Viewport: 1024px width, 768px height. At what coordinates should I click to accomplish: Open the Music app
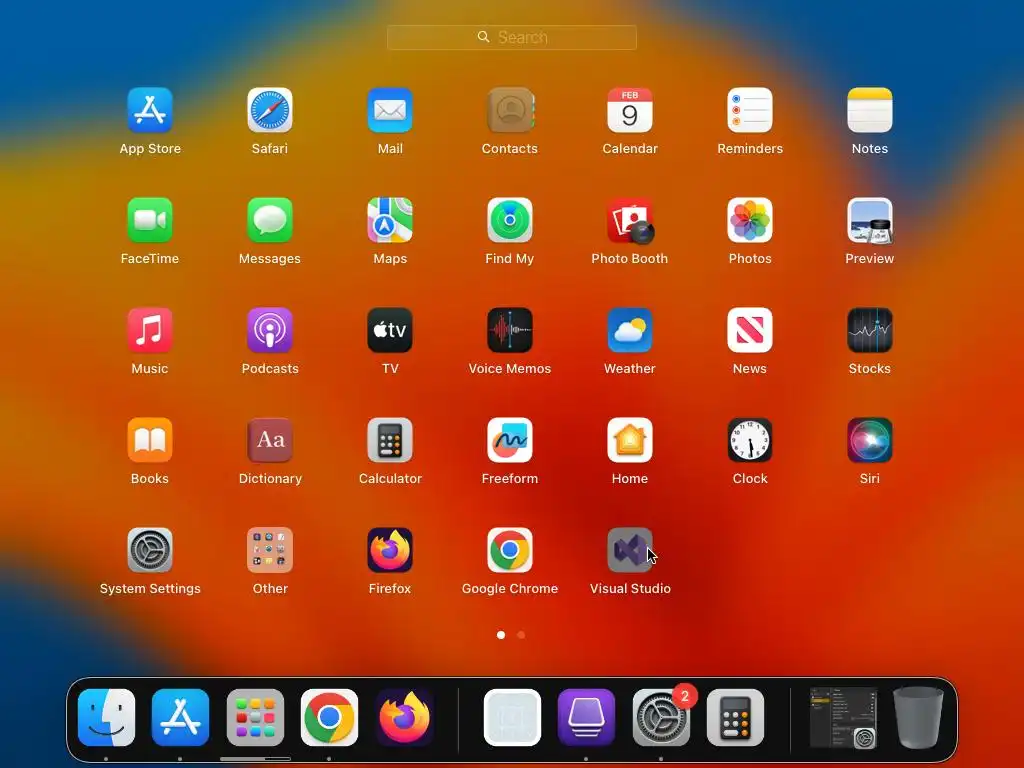click(150, 330)
